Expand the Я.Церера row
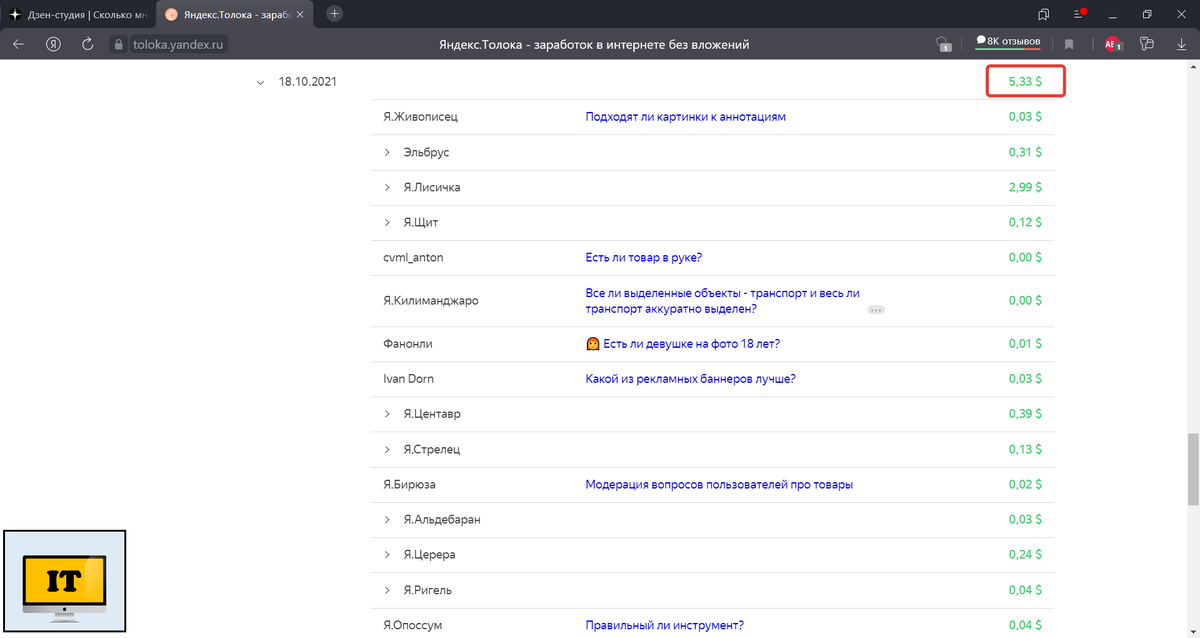The image size is (1200, 638). coord(387,555)
